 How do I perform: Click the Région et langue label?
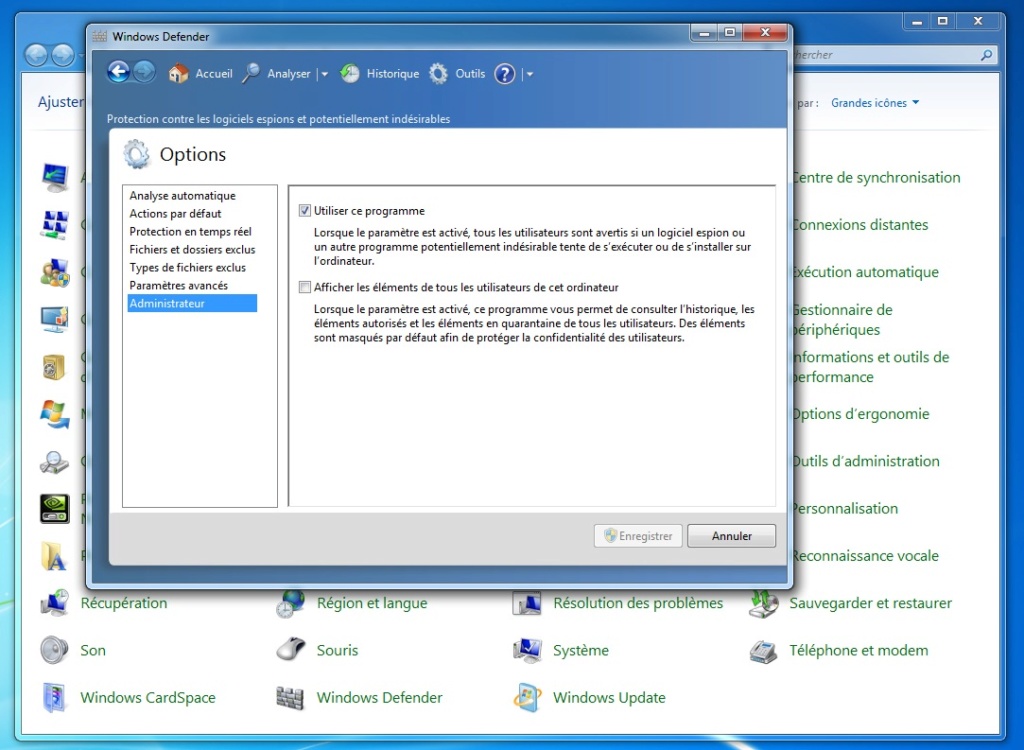pyautogui.click(x=372, y=603)
